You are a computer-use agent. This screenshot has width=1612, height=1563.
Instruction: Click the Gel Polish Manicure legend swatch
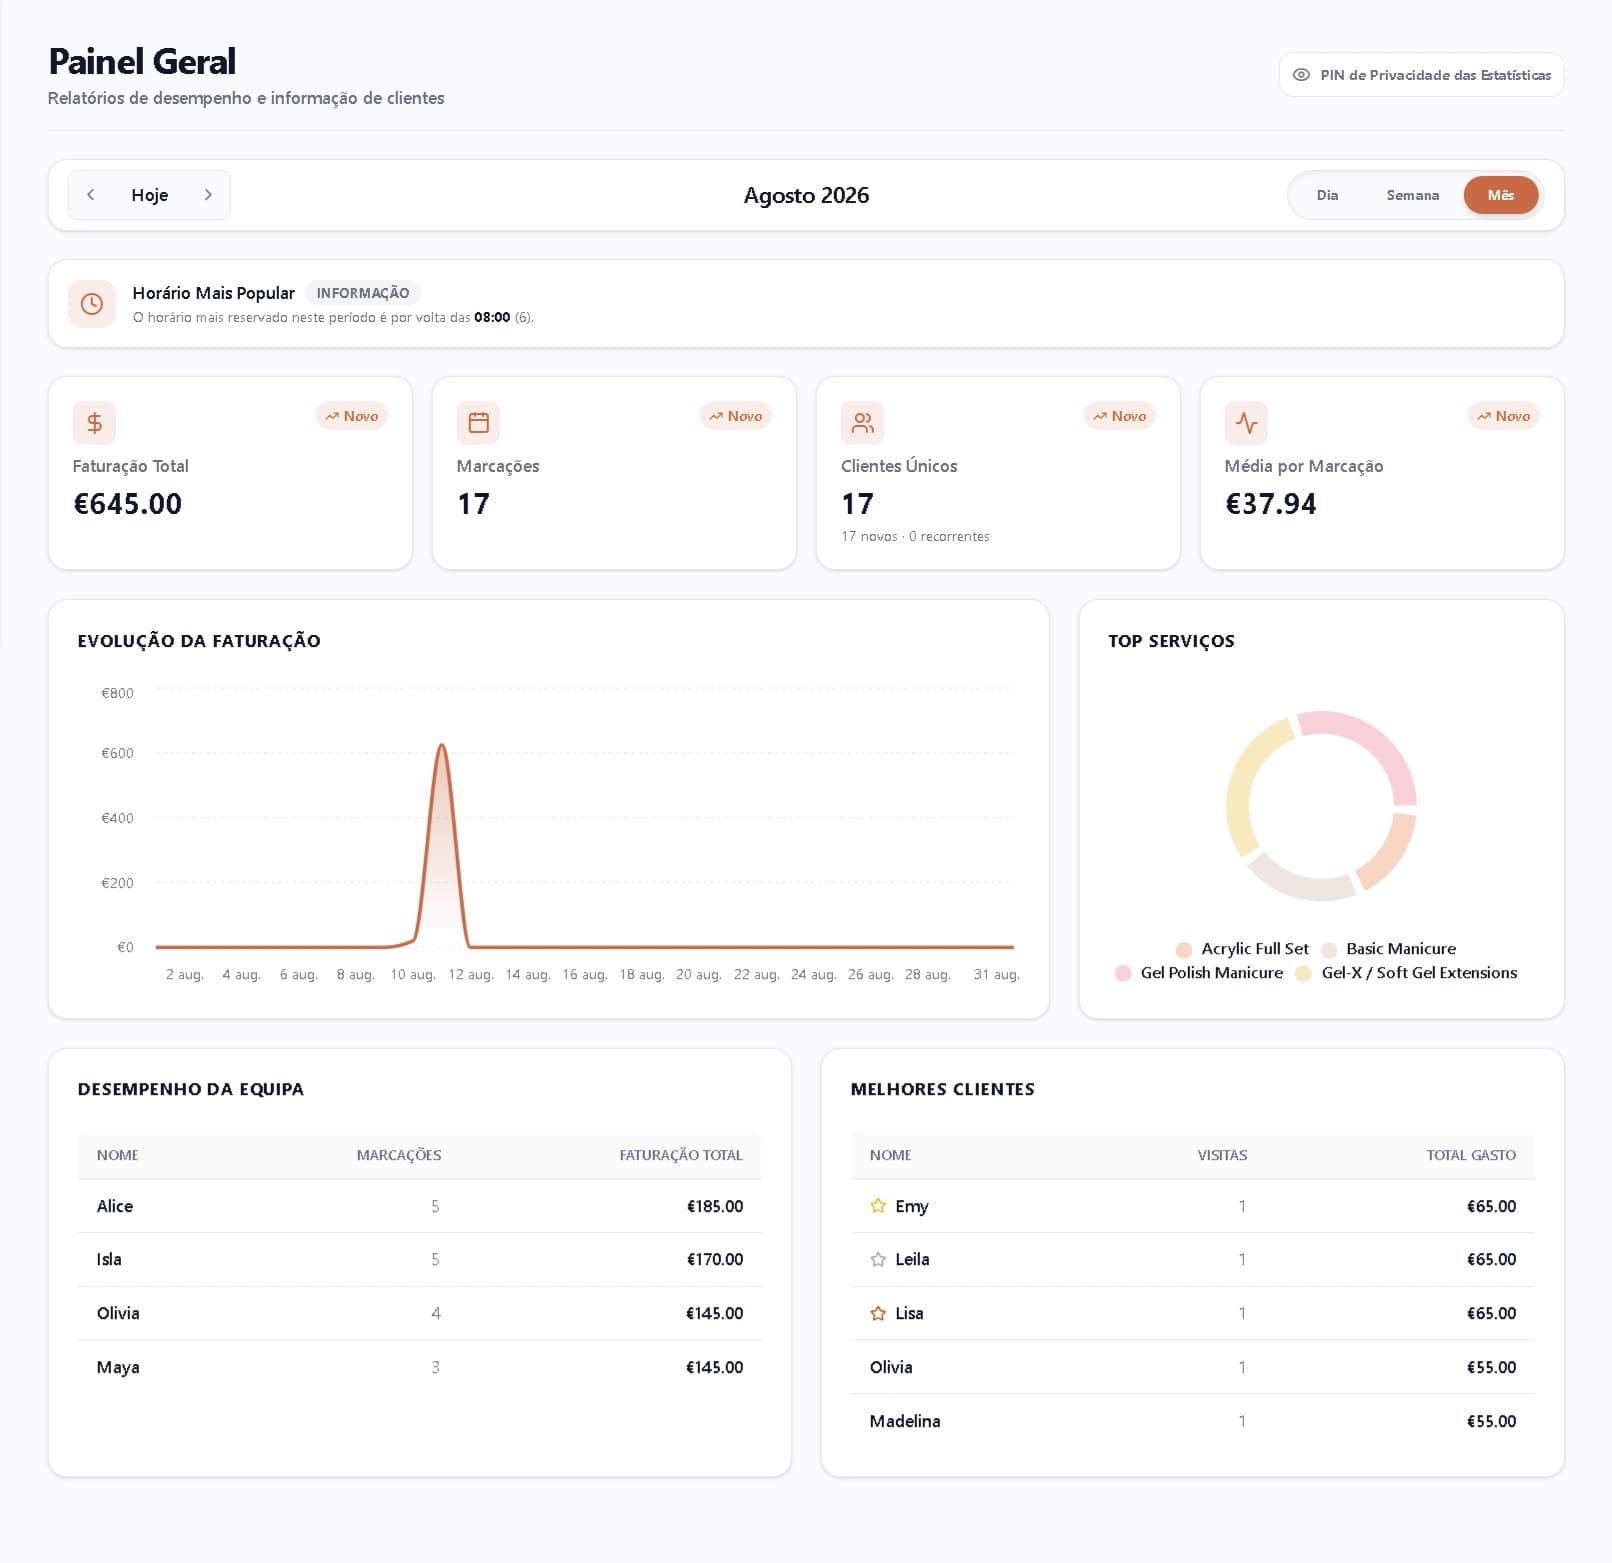click(x=1123, y=974)
